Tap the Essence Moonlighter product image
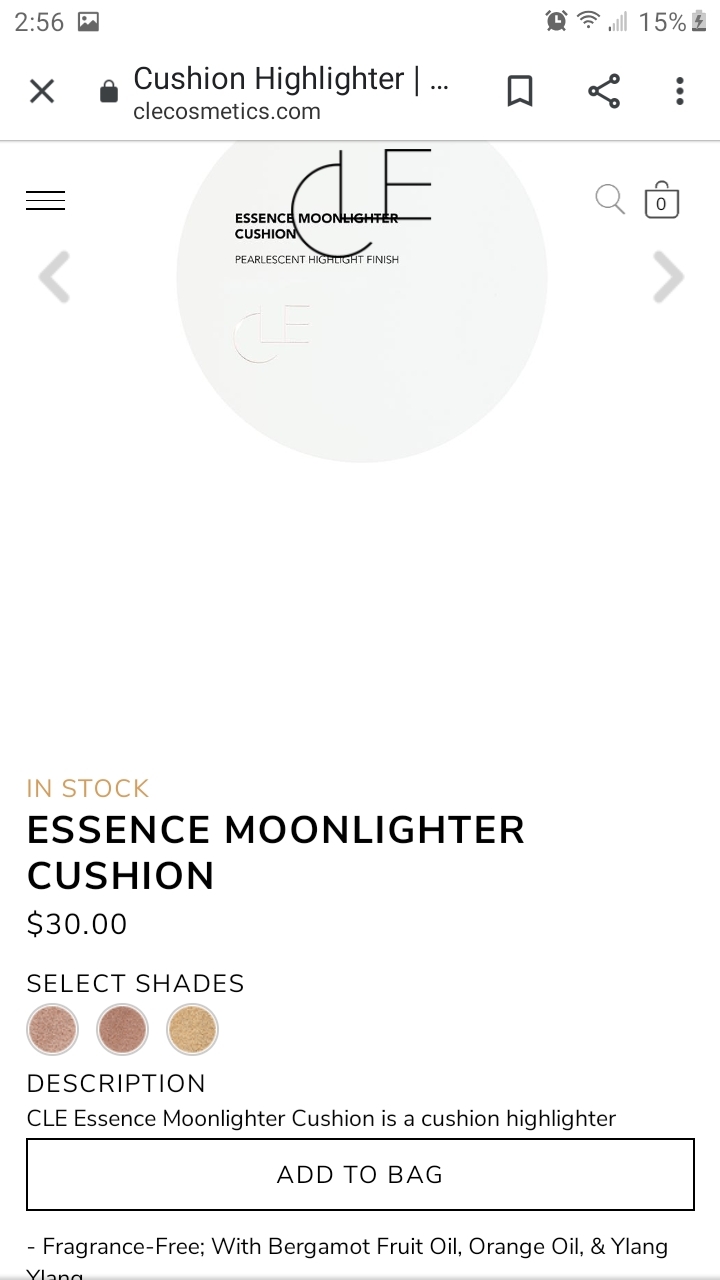The height and width of the screenshot is (1280, 720). click(362, 300)
